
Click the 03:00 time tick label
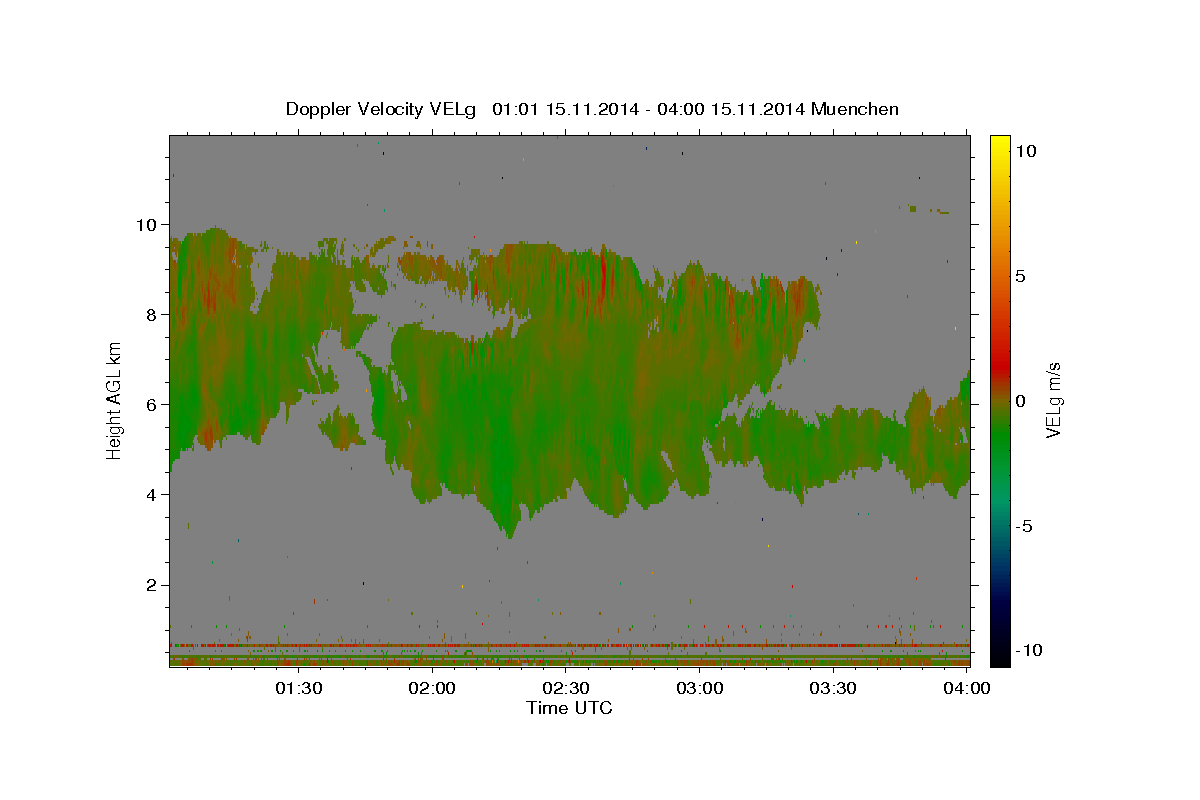[699, 688]
